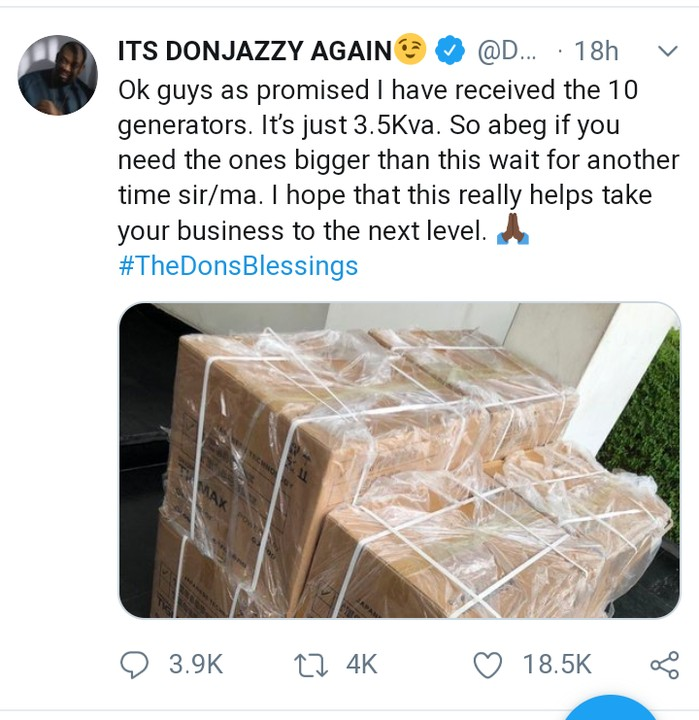Click the 18.5K likes count
The width and height of the screenshot is (699, 720).
557,663
